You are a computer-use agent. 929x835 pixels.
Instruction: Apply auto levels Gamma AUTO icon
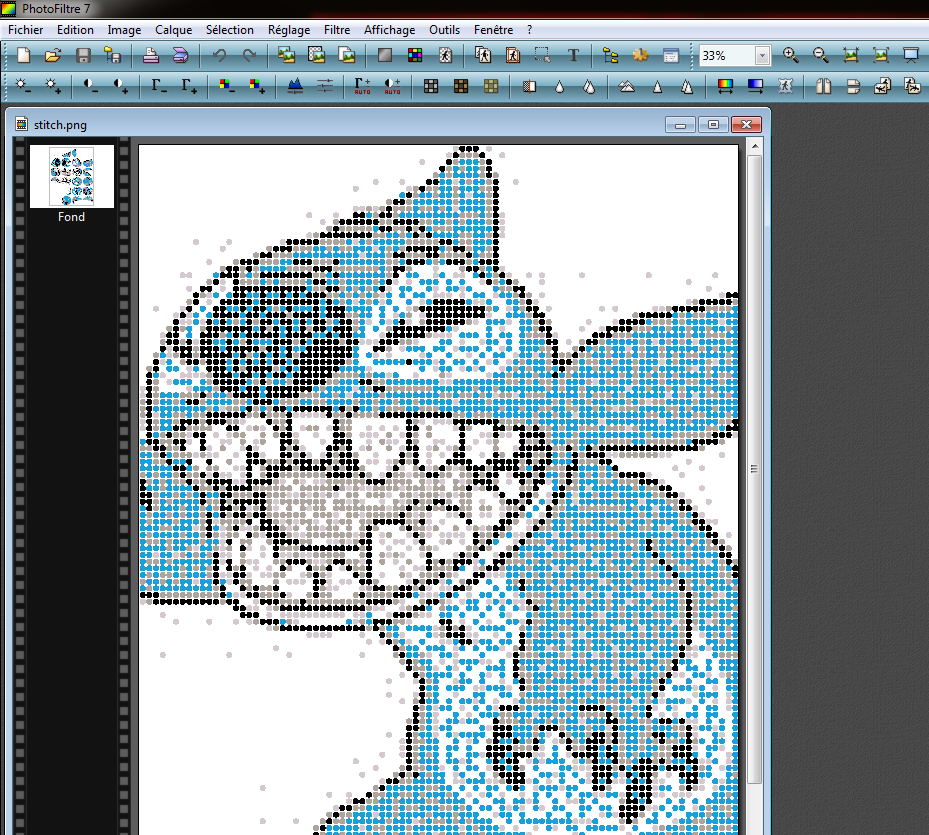pos(362,87)
